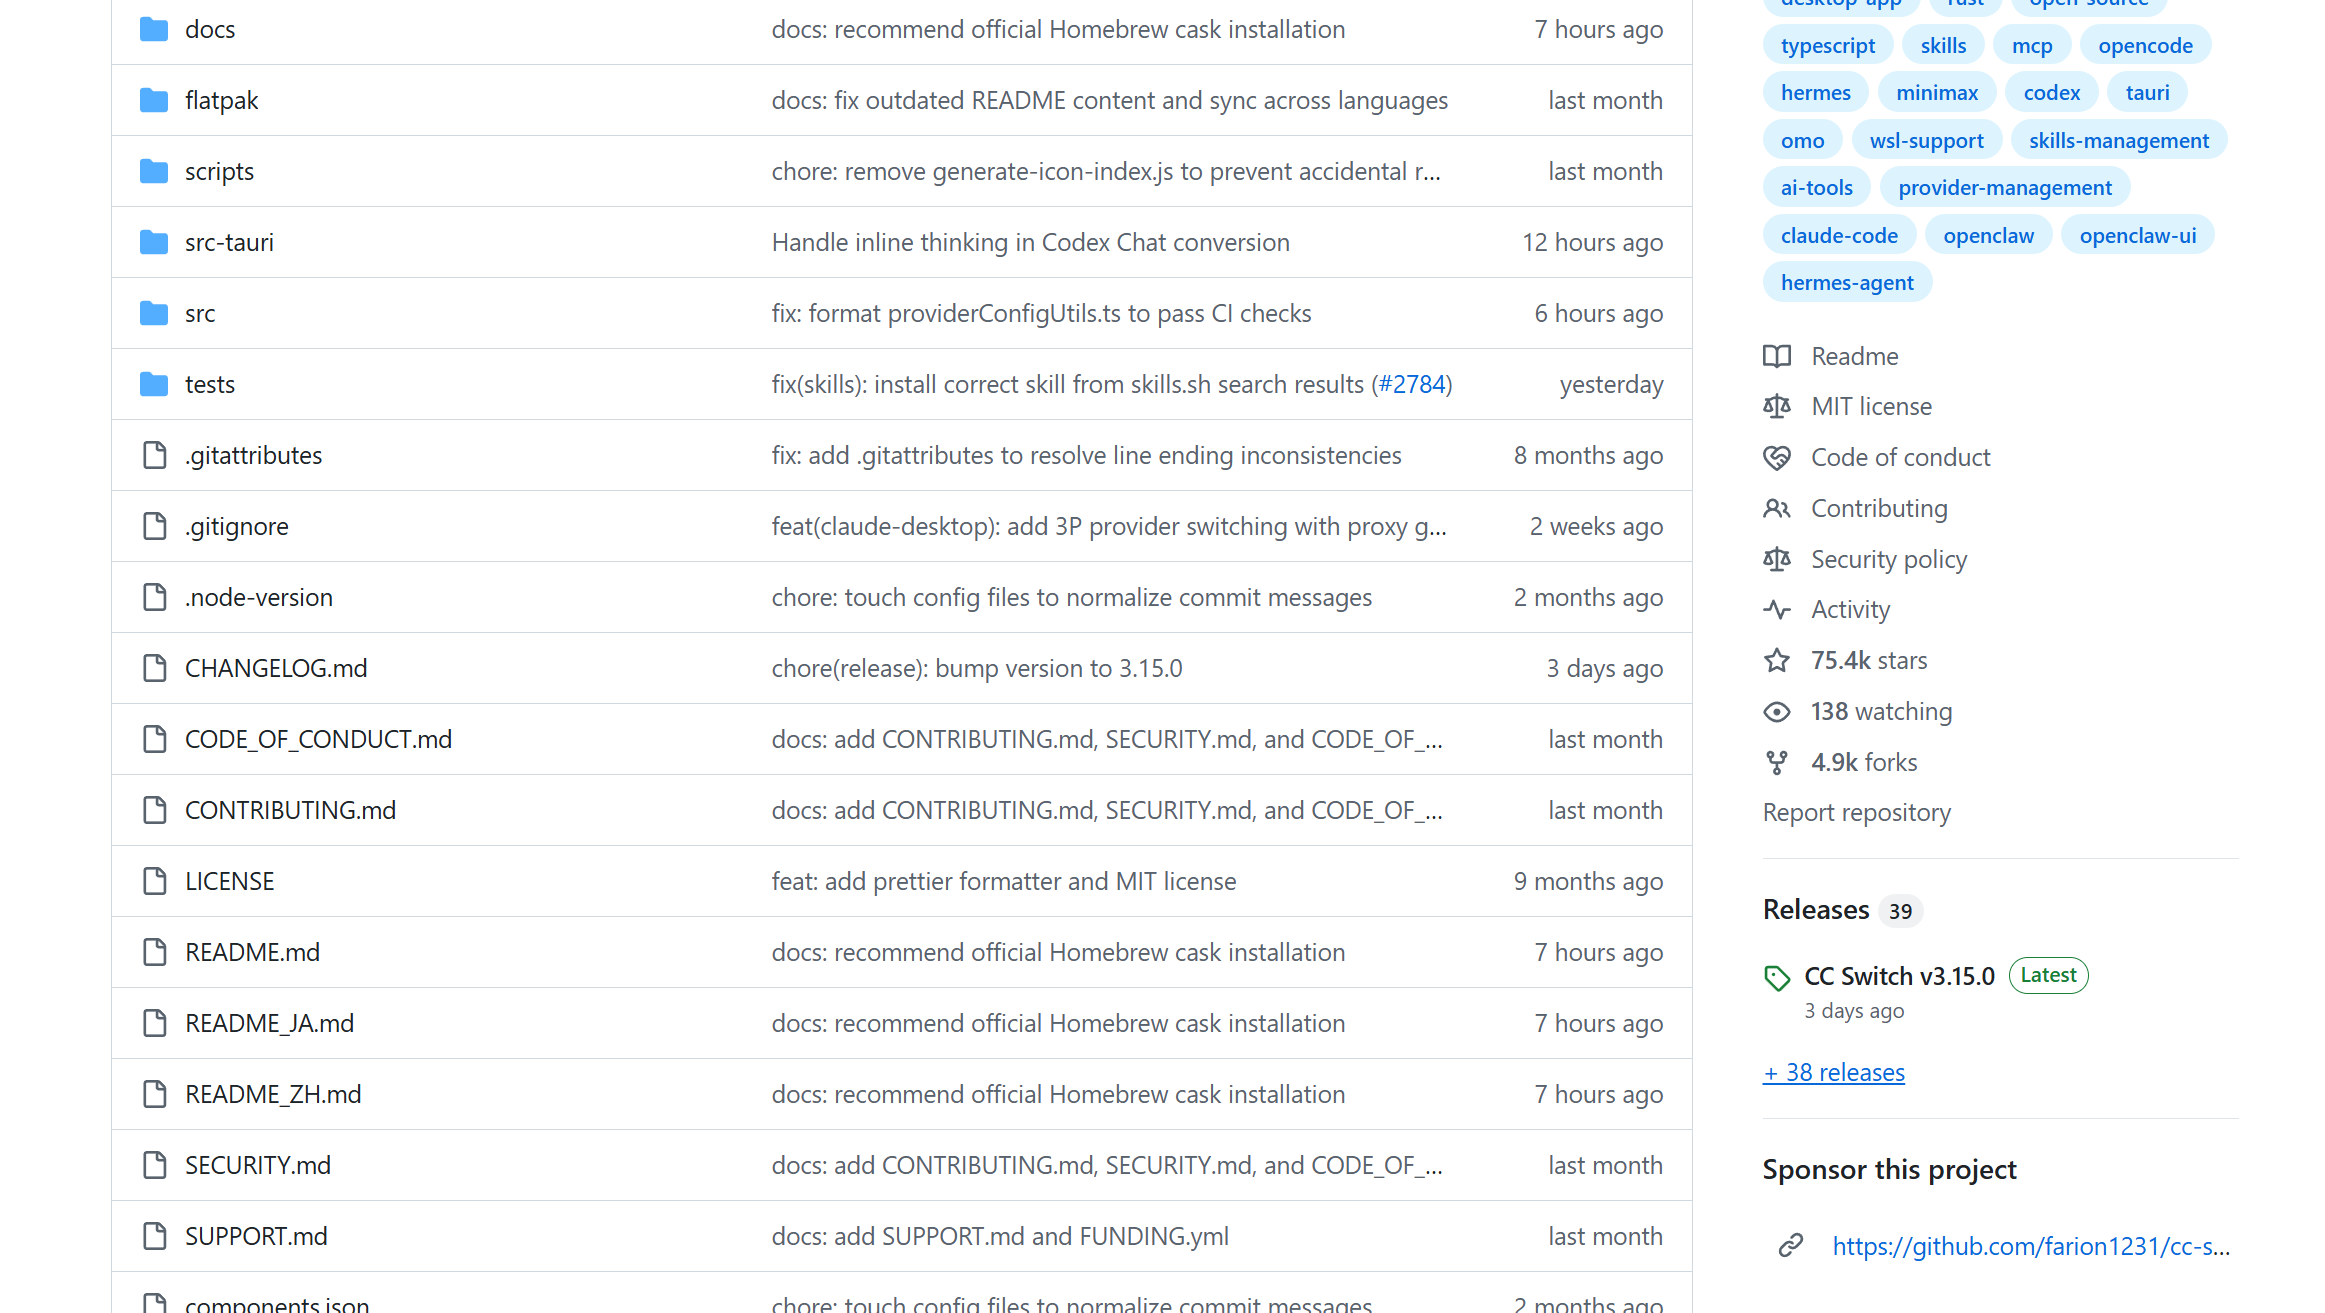The image size is (2325, 1313).
Task: Select the codex topic tag
Action: (2052, 92)
